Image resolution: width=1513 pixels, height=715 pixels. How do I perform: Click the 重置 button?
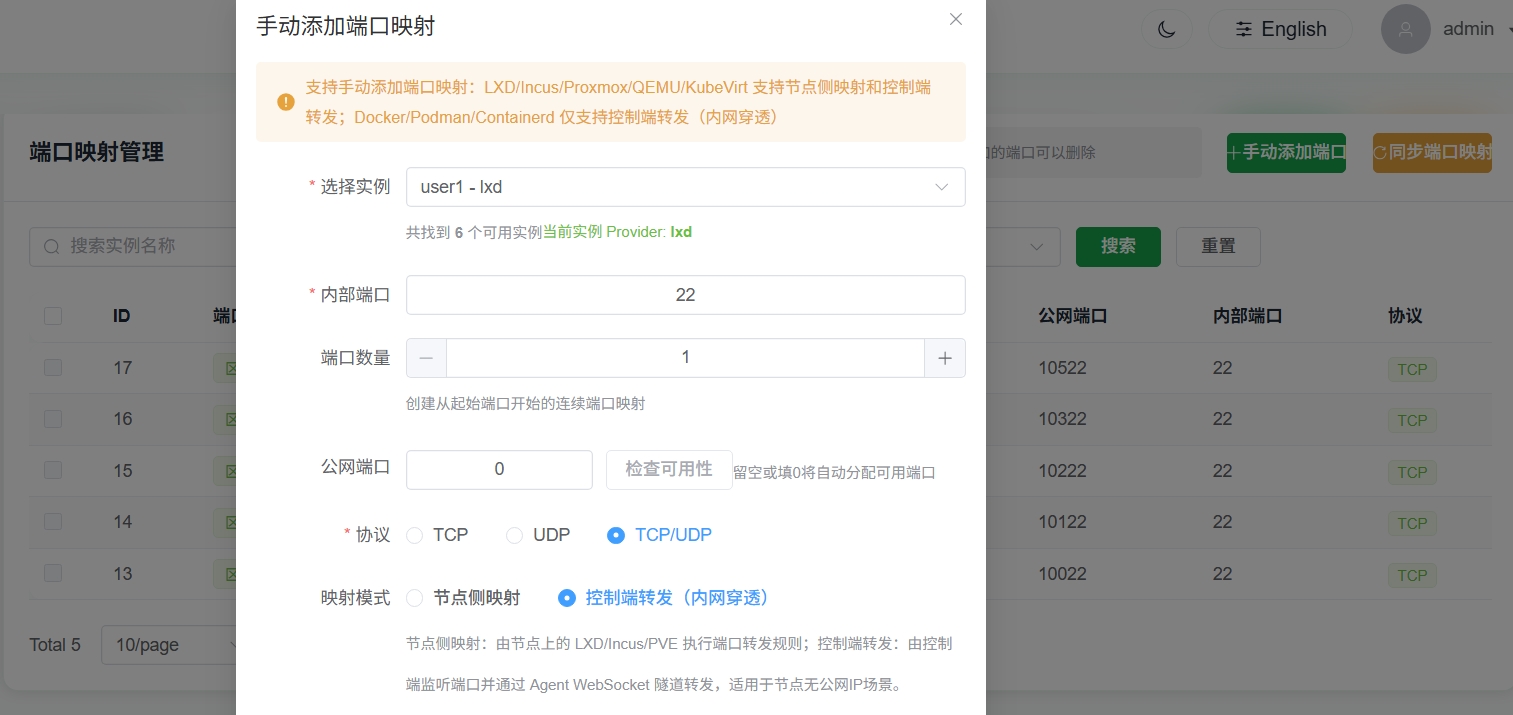coord(1218,246)
